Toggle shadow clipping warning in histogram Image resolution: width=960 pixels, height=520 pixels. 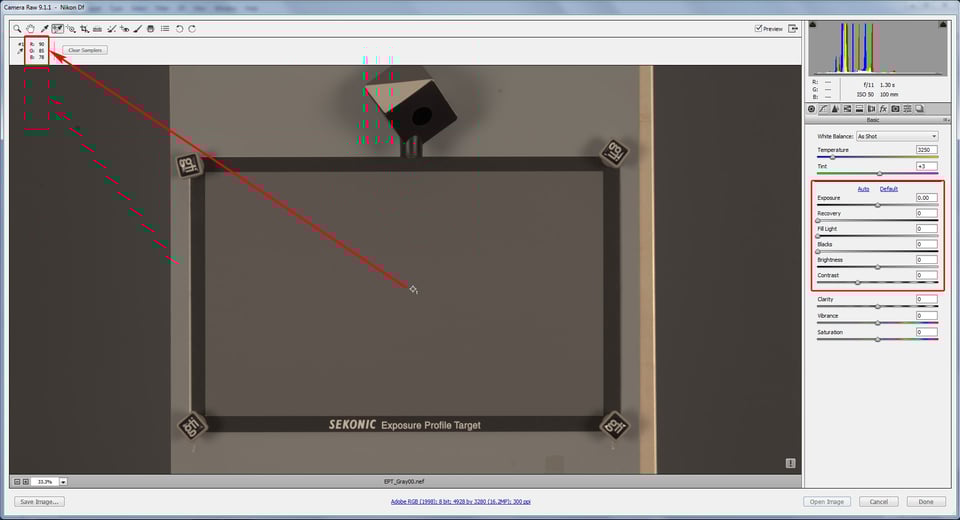tap(812, 24)
